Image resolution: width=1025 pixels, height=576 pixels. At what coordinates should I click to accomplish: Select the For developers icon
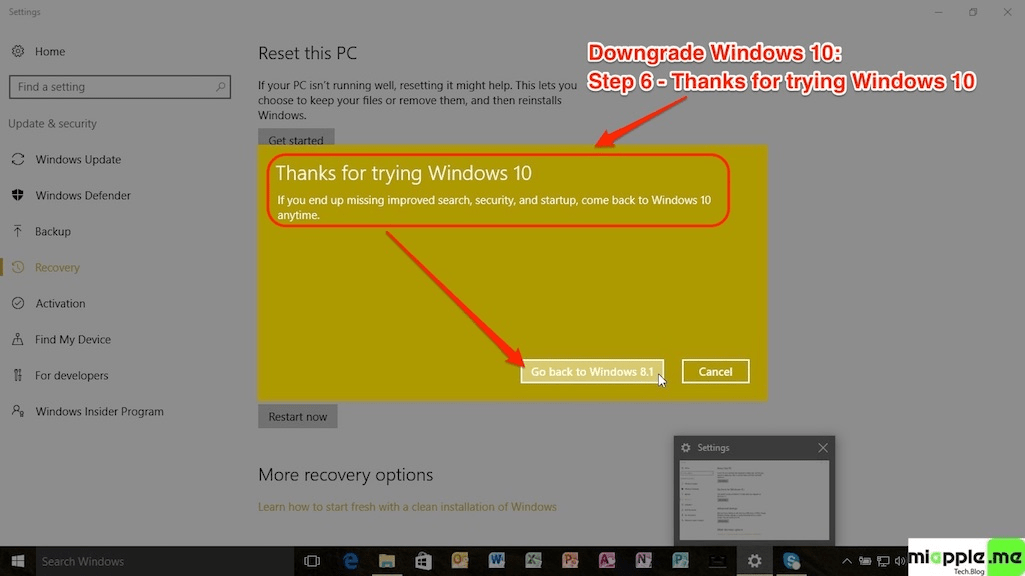pyautogui.click(x=17, y=375)
